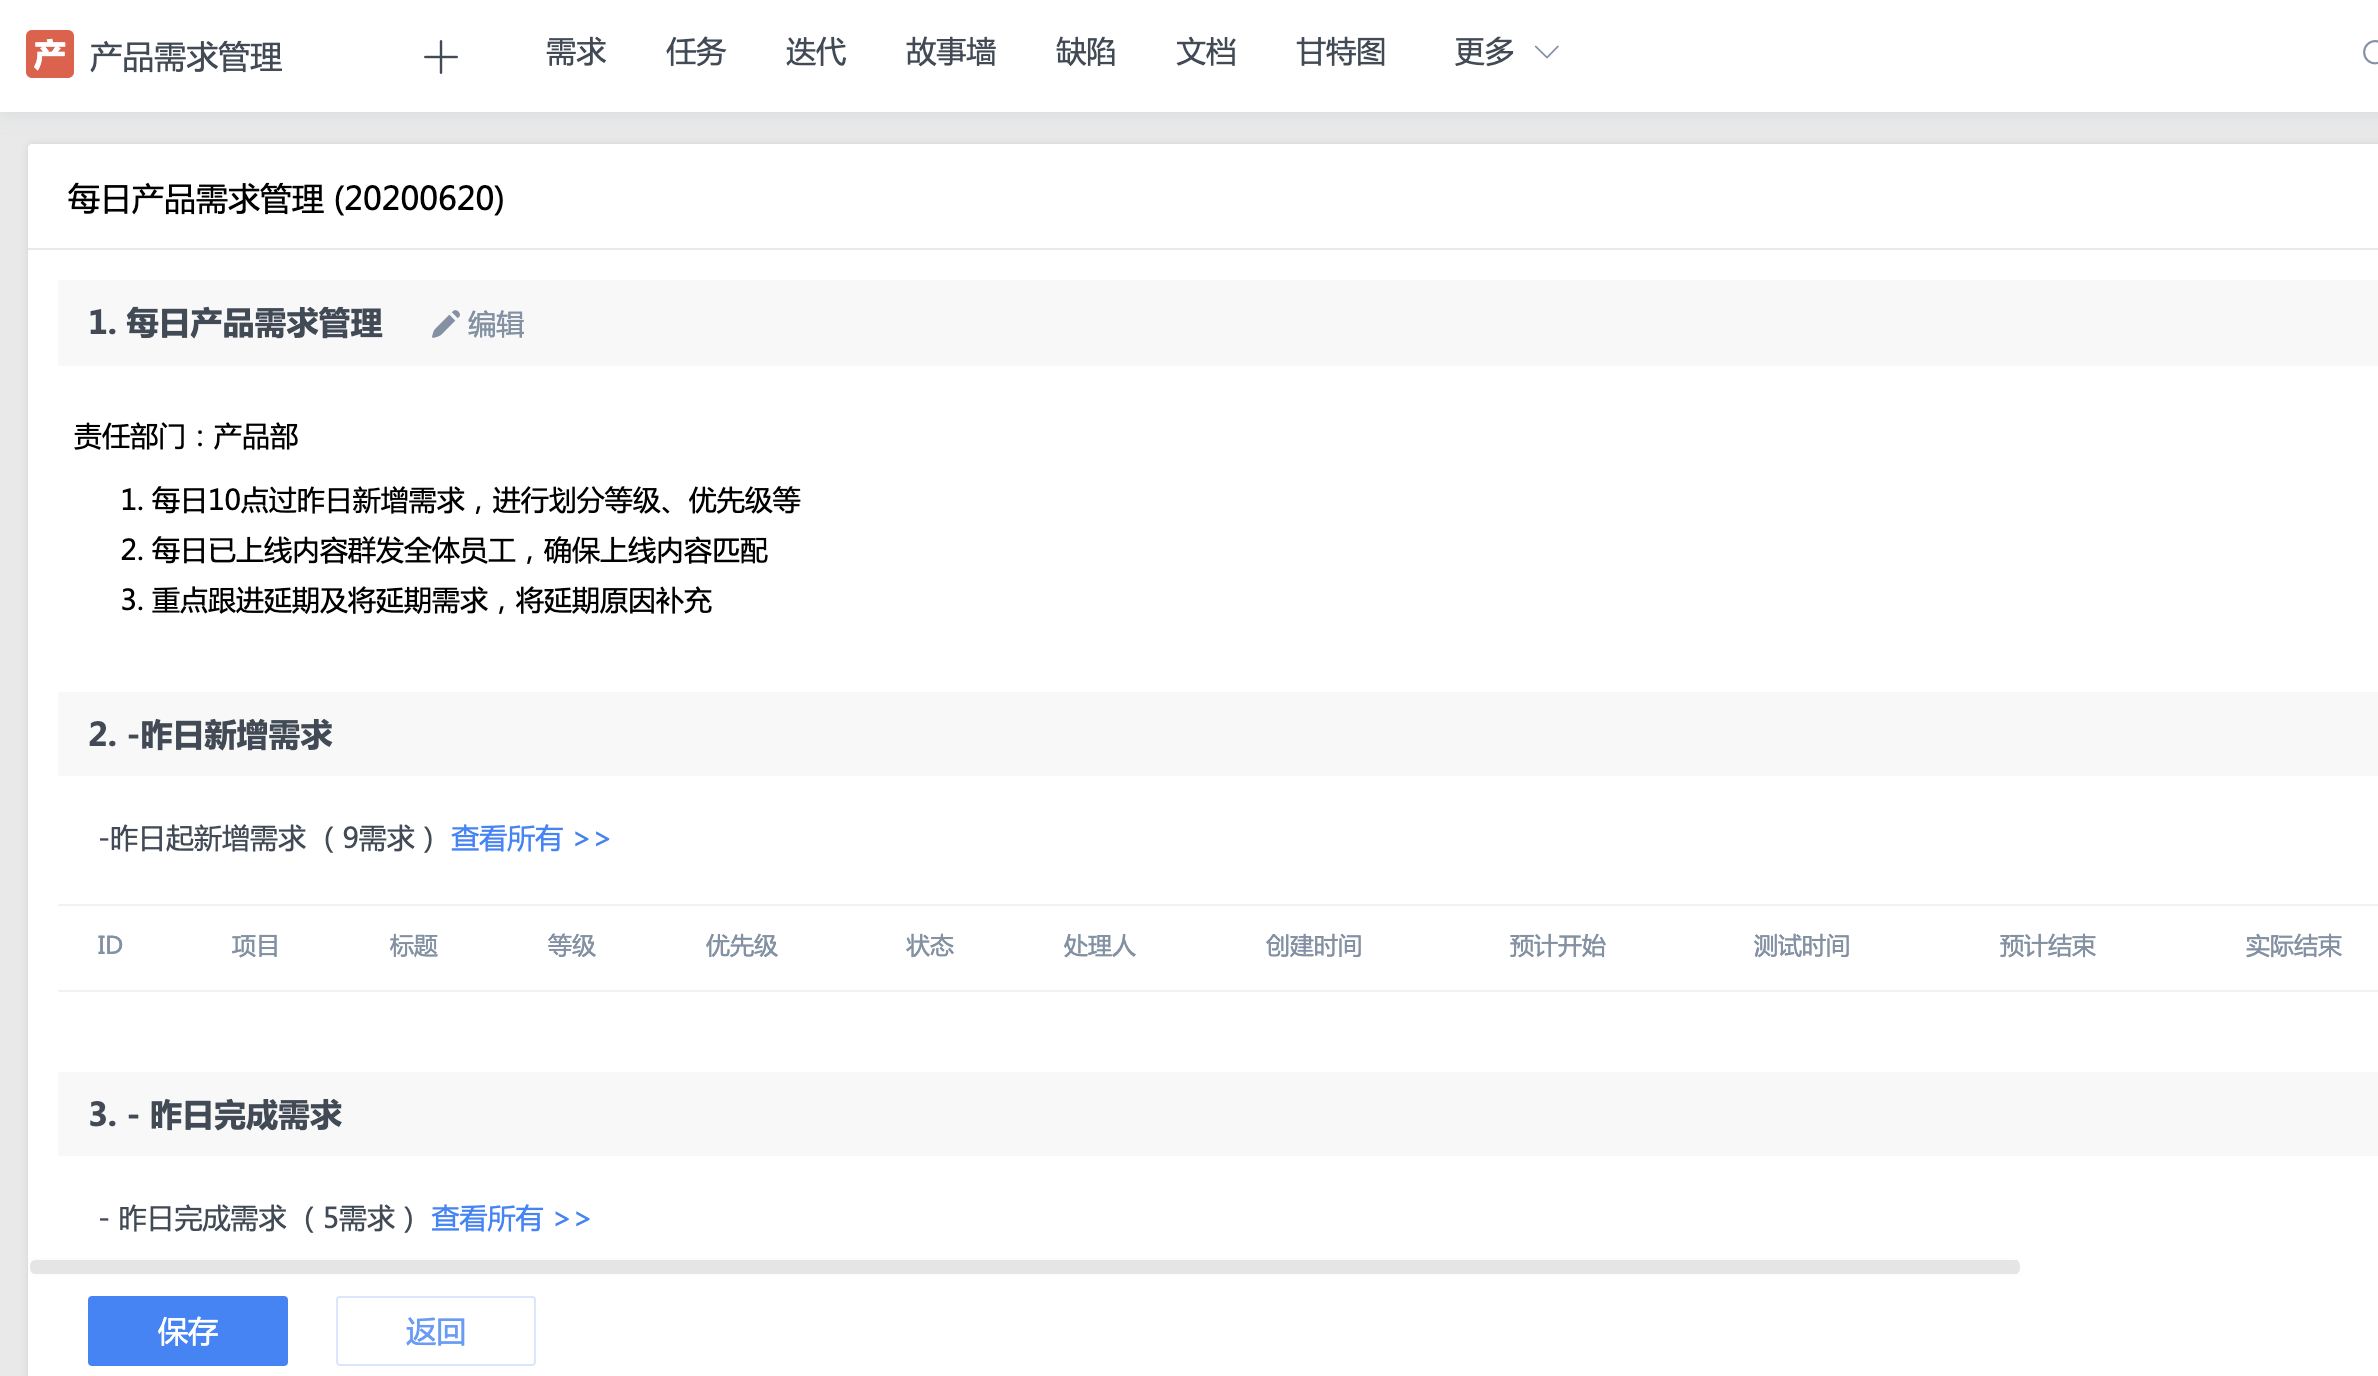Open the 故事墙 view
Screen dimensions: 2378x1376
(x=951, y=53)
